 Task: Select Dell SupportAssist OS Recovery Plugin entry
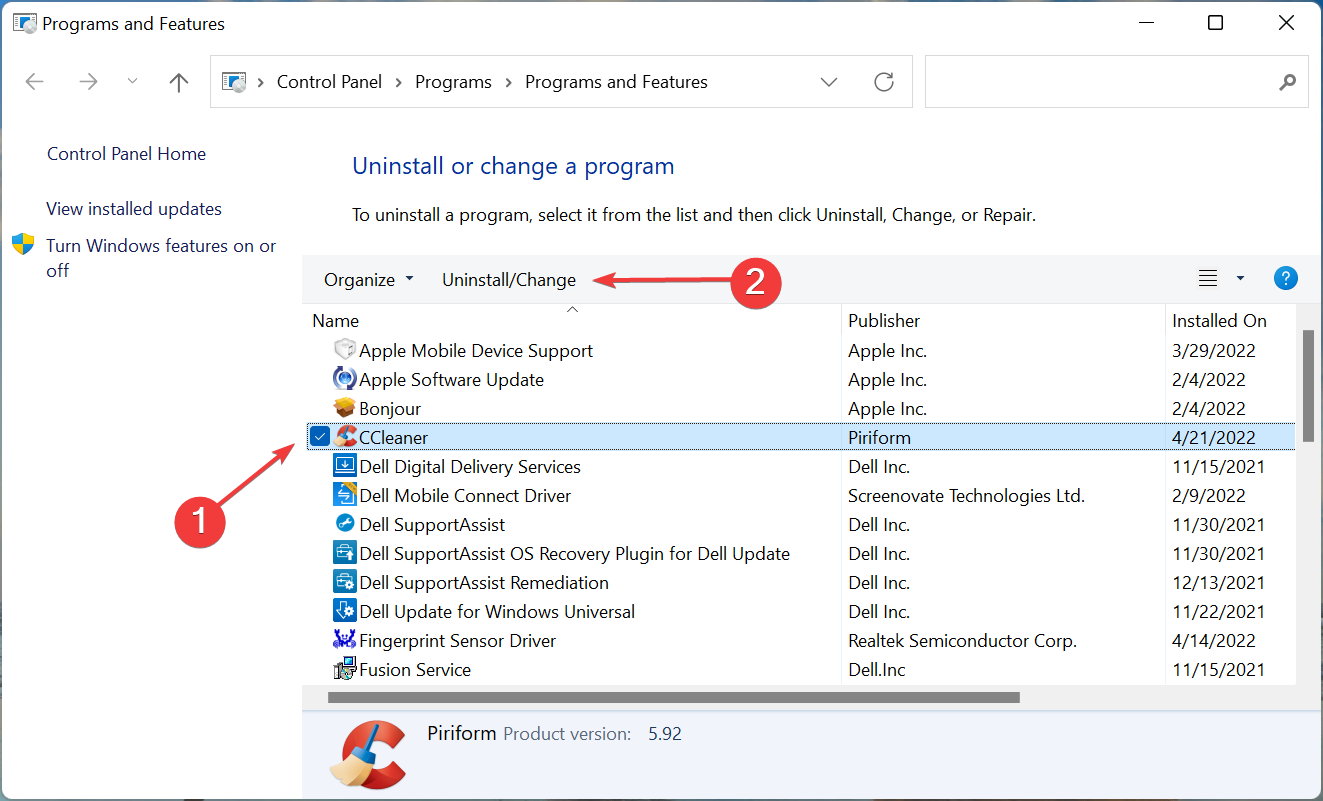coord(574,554)
